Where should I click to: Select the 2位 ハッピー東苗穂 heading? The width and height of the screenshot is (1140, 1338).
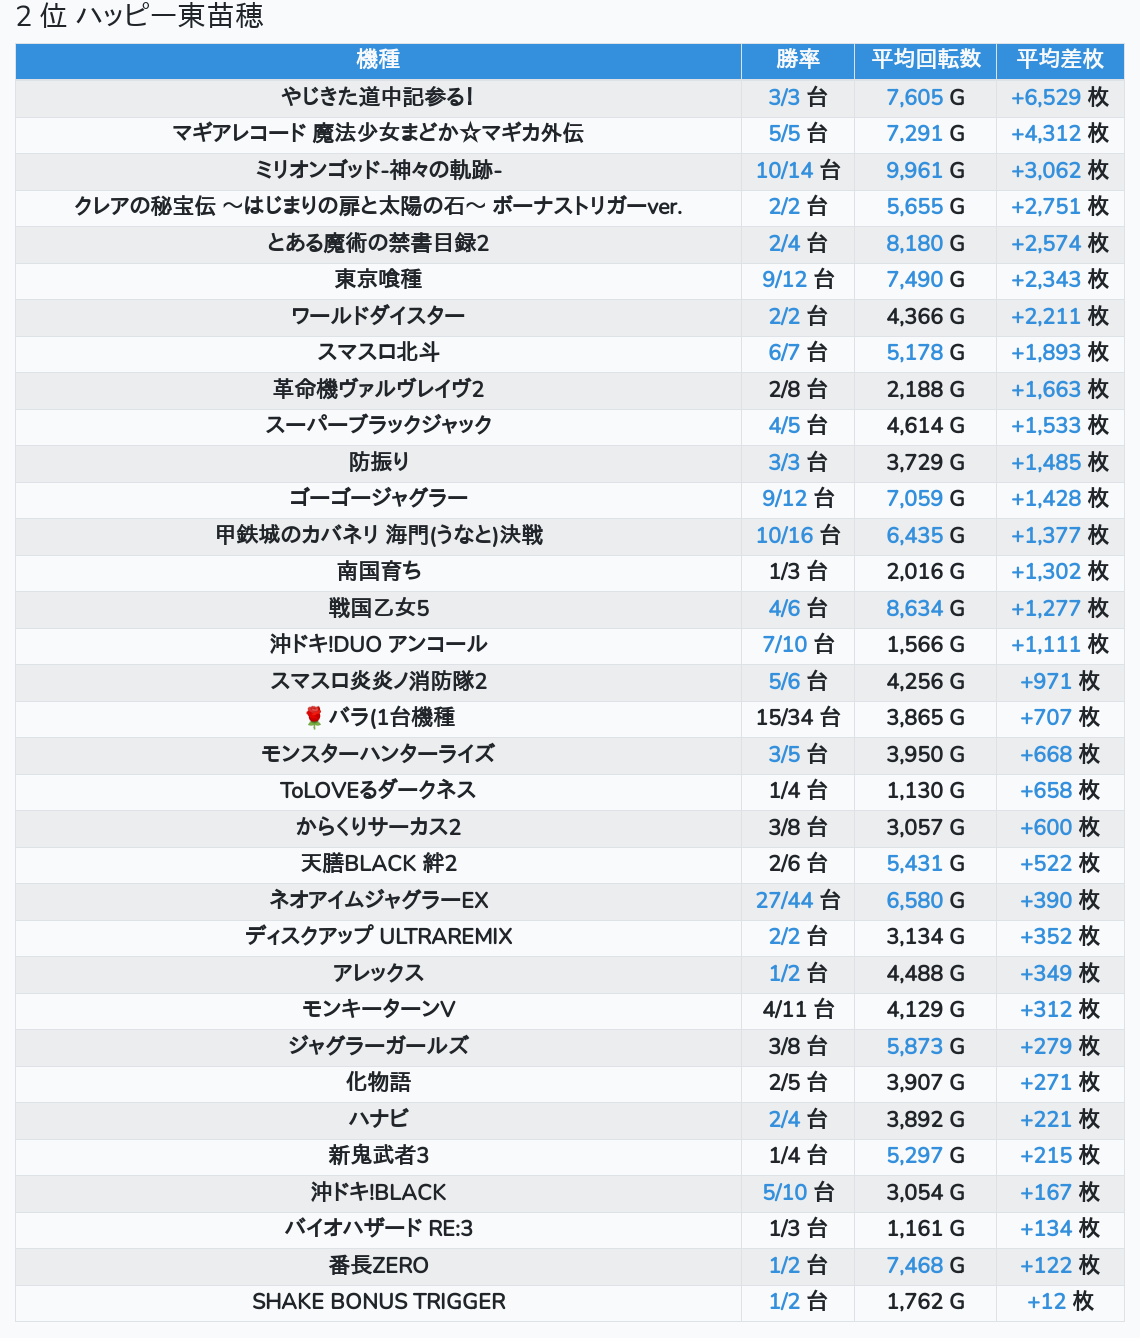140,16
